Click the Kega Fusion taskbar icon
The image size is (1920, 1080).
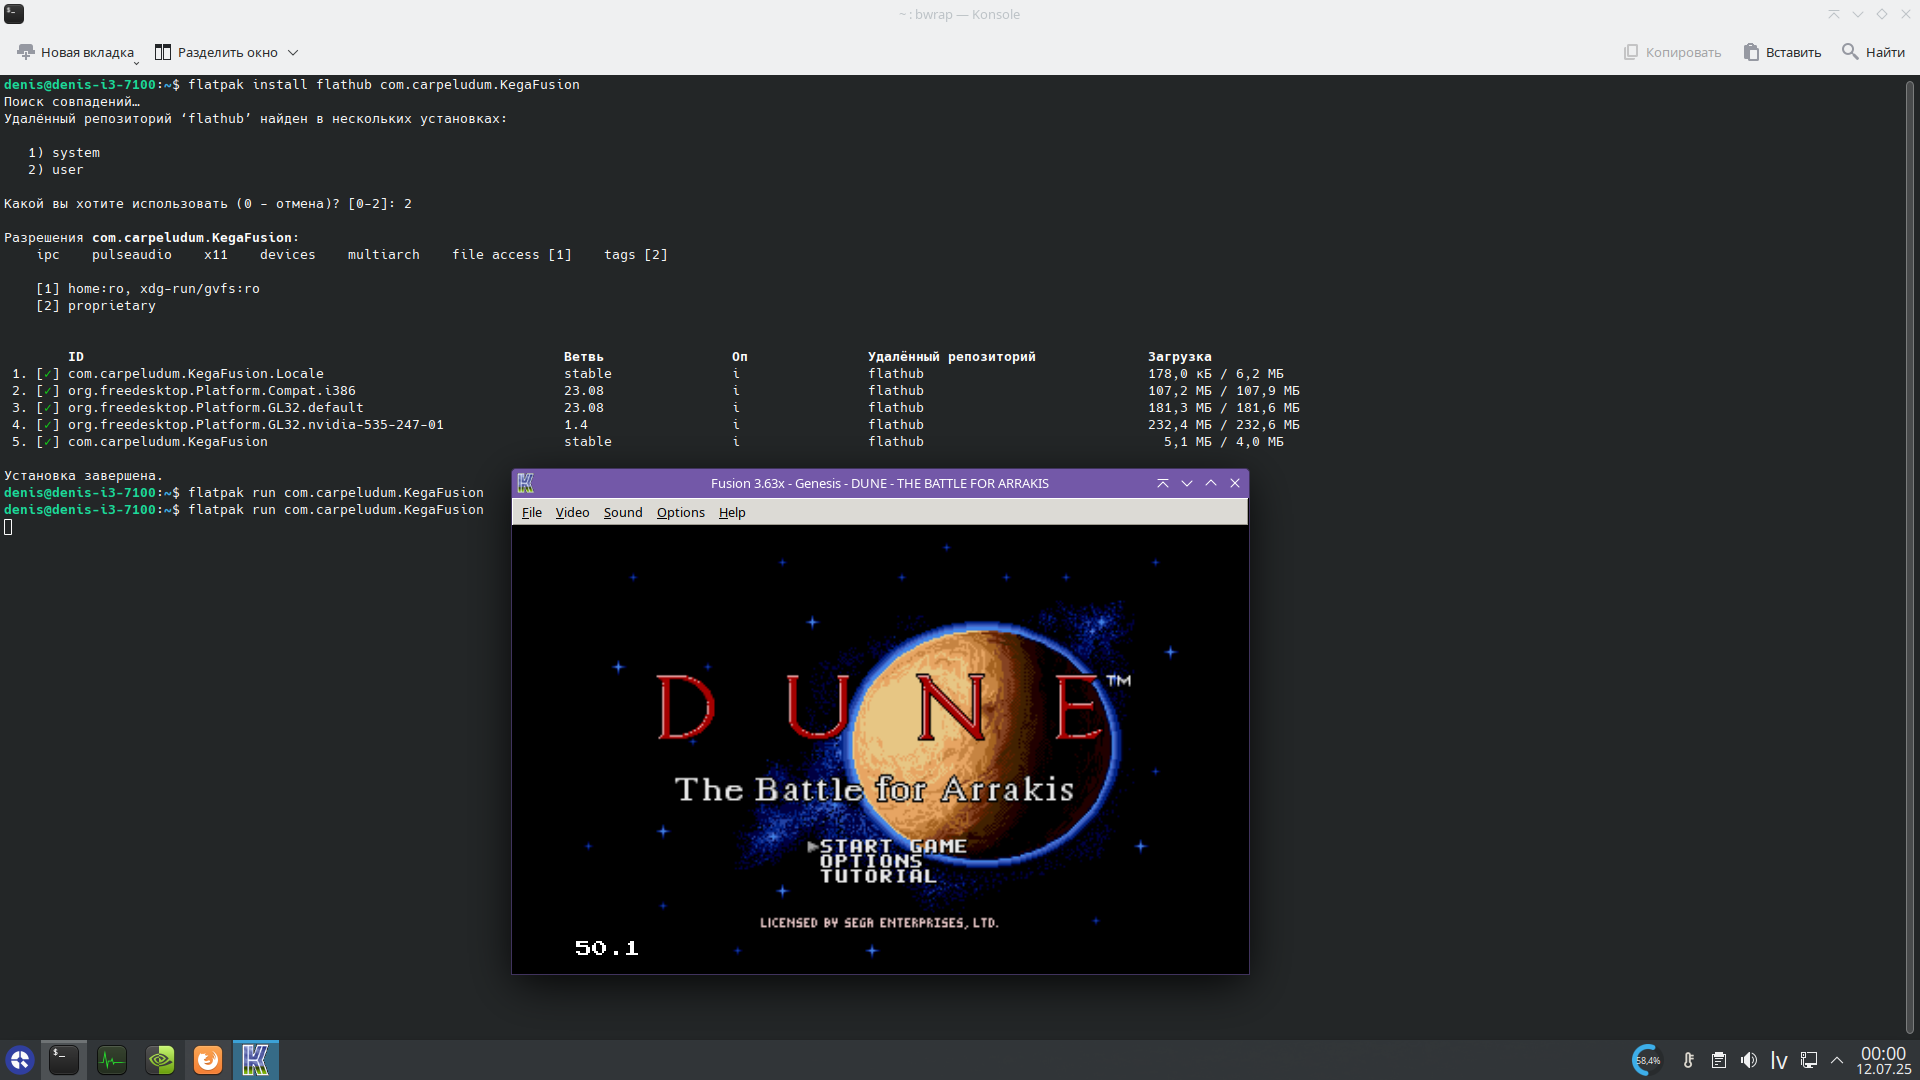coord(256,1060)
